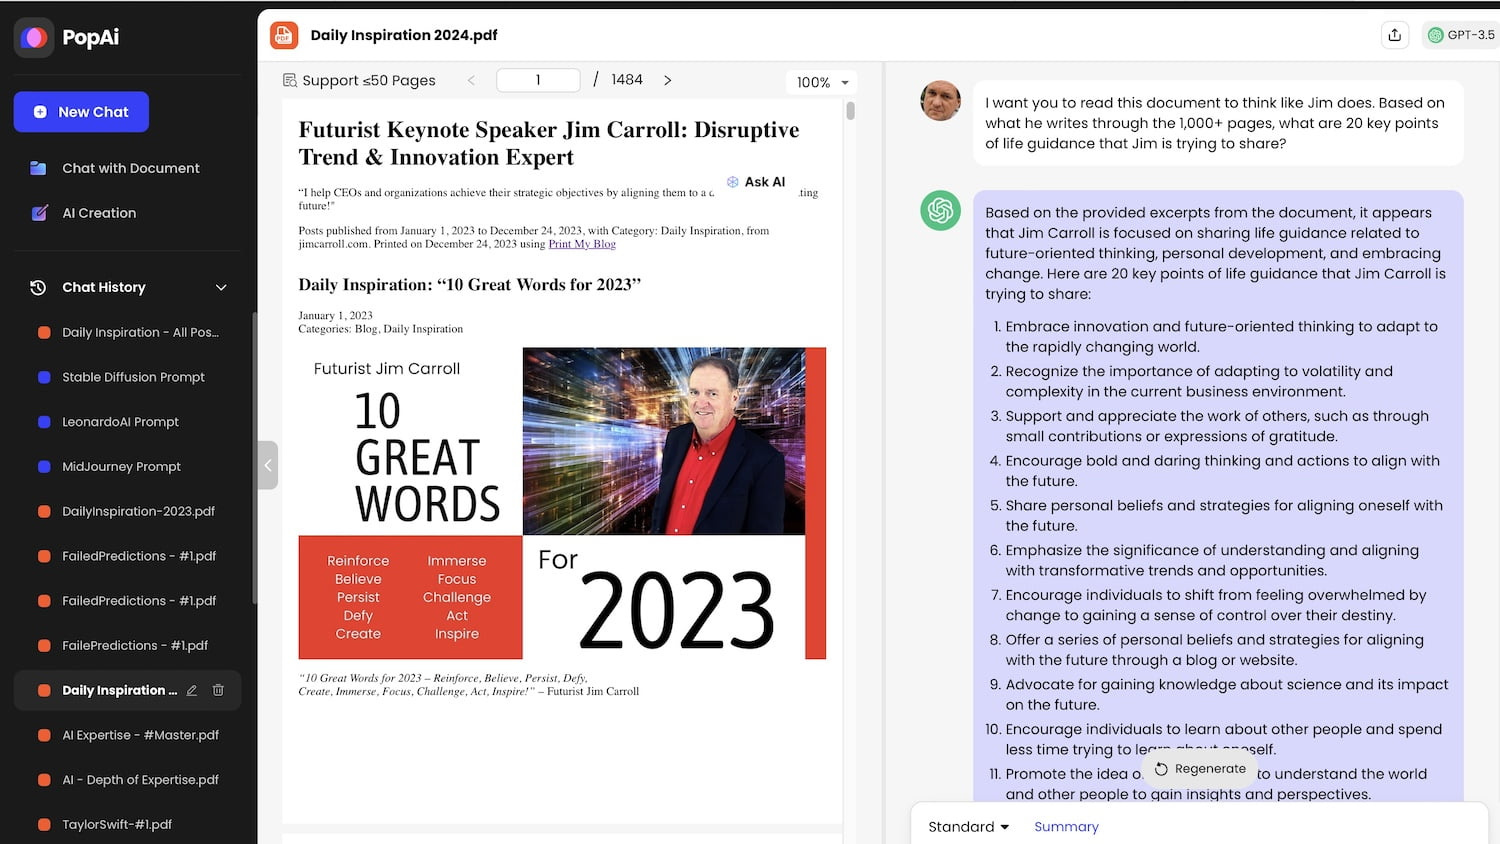Click the total page count 1484
The image size is (1500, 844).
(x=627, y=80)
